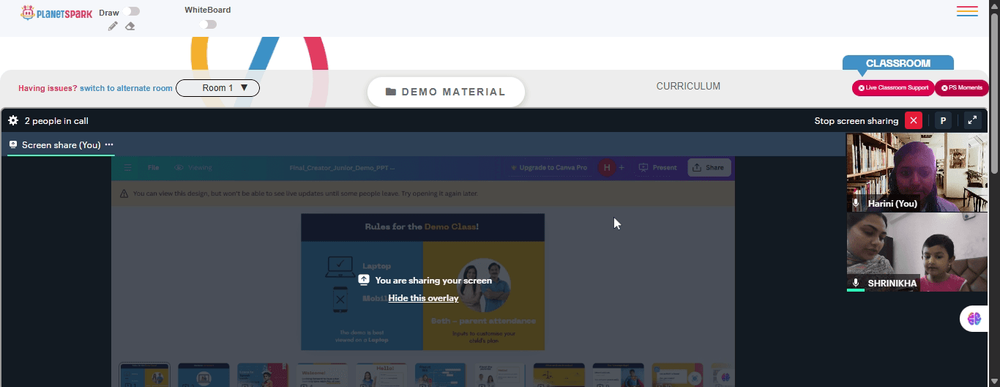Switch to the Curriculum tab

tap(688, 86)
